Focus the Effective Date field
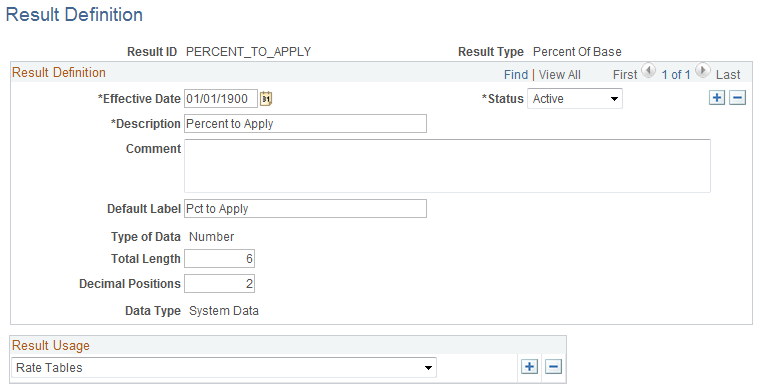762x392 pixels. 221,99
